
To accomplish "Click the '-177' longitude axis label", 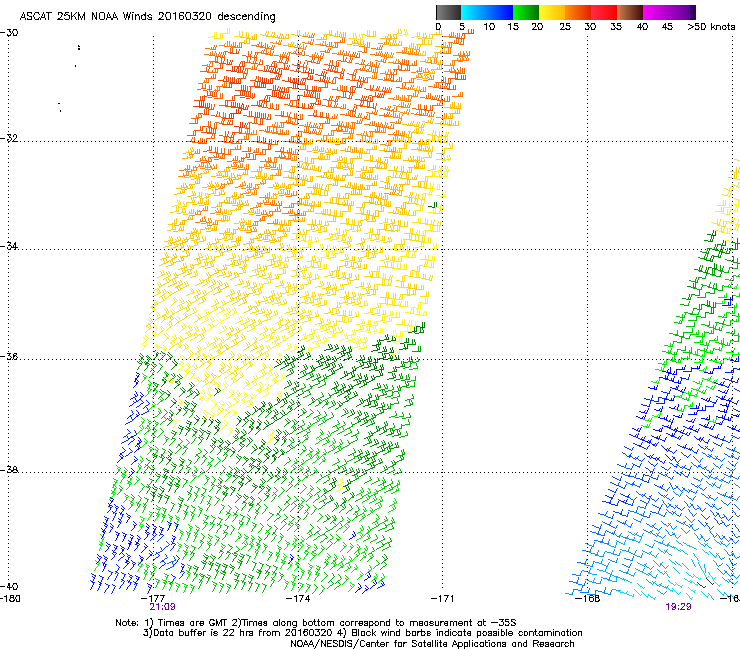I will (153, 599).
